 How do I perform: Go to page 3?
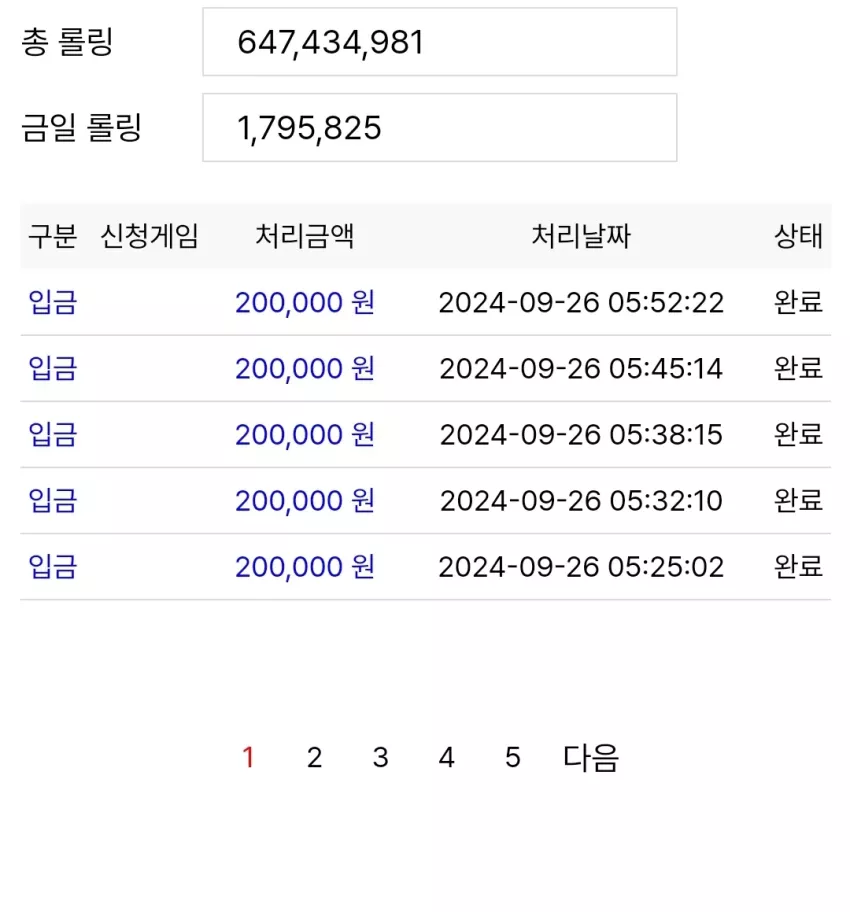point(380,757)
